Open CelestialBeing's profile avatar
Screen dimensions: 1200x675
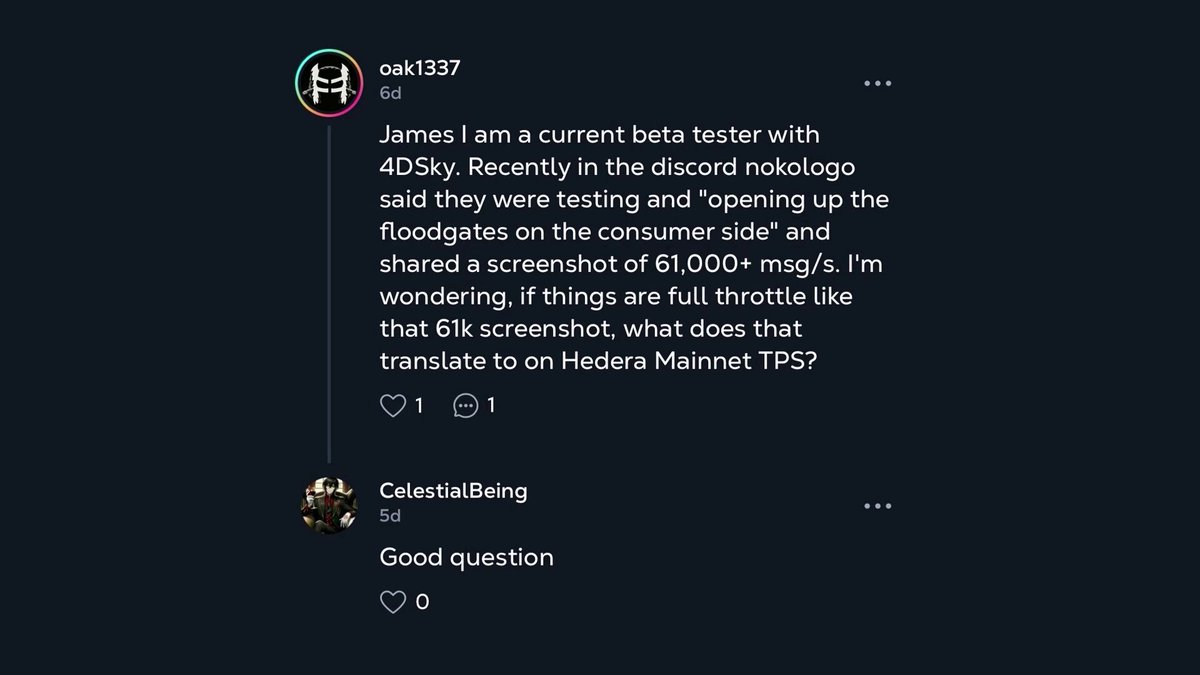[328, 505]
